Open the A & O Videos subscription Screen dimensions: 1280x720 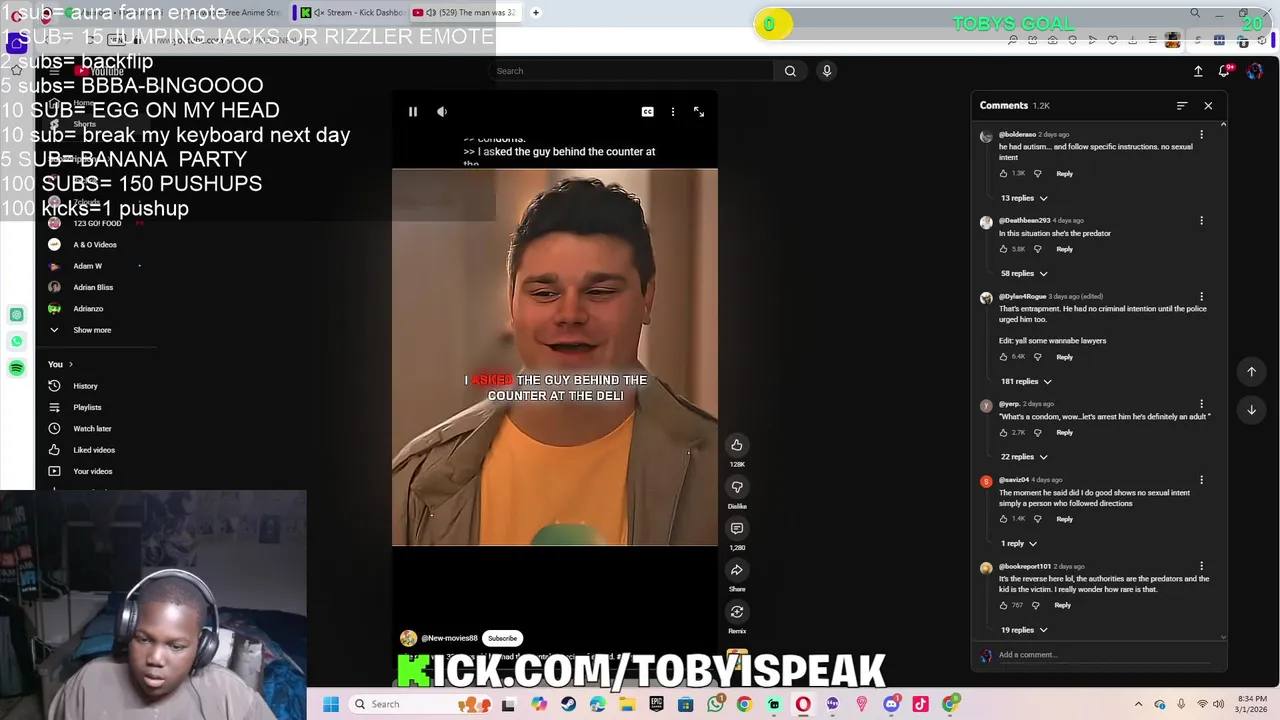[x=94, y=244]
